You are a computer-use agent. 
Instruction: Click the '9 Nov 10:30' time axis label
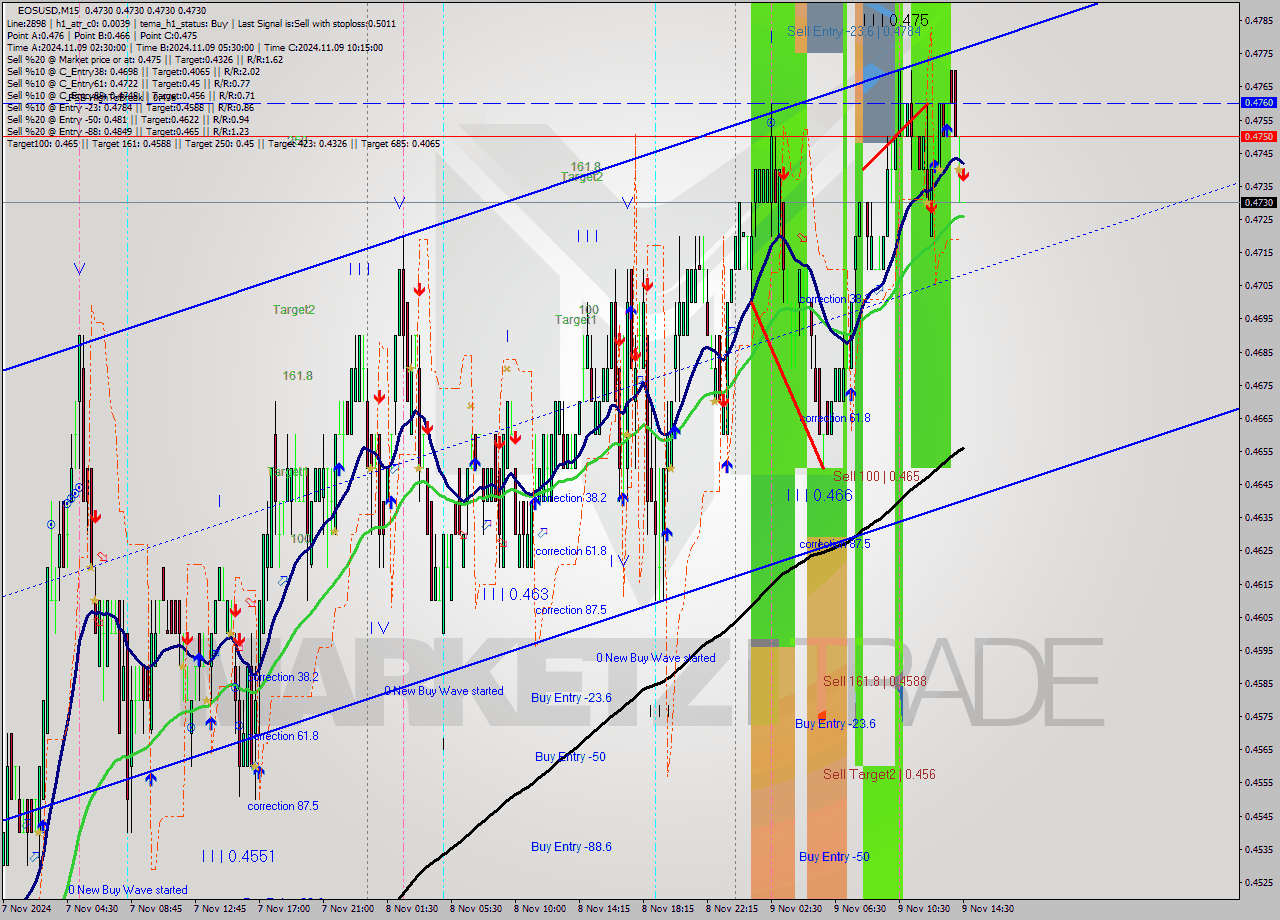(x=923, y=909)
